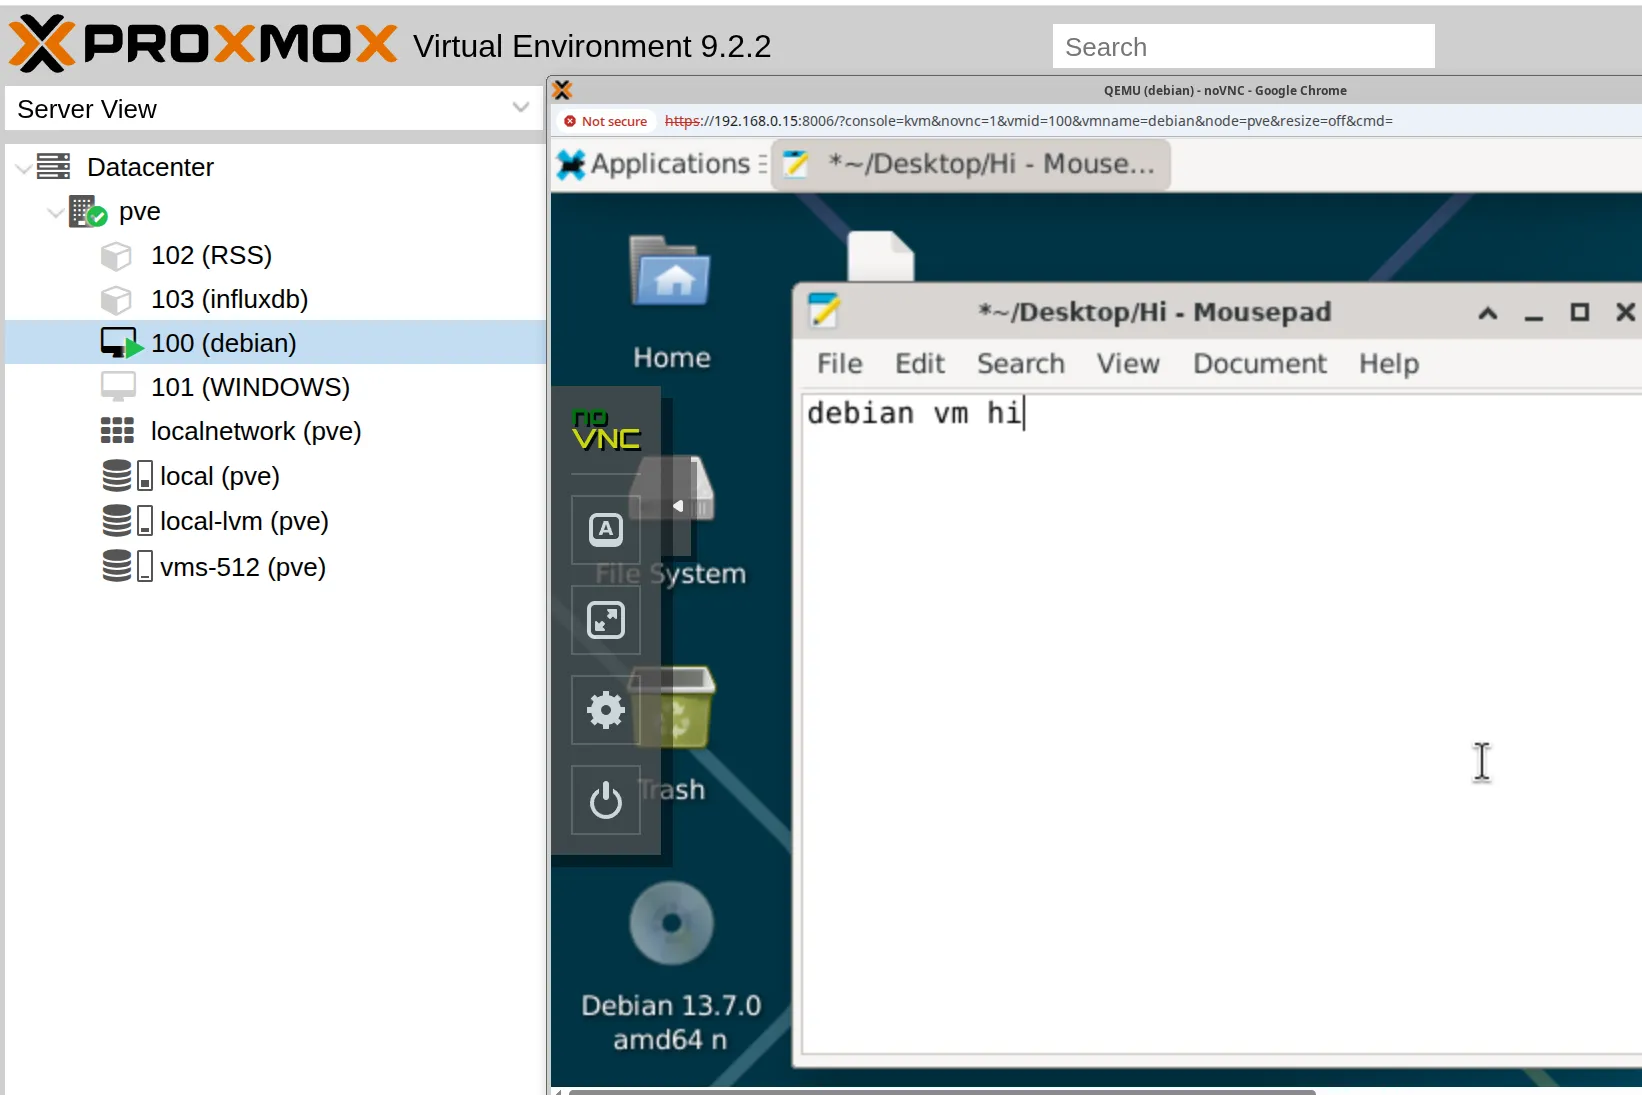Open Mousepad Help menu
The width and height of the screenshot is (1642, 1095).
pyautogui.click(x=1389, y=364)
